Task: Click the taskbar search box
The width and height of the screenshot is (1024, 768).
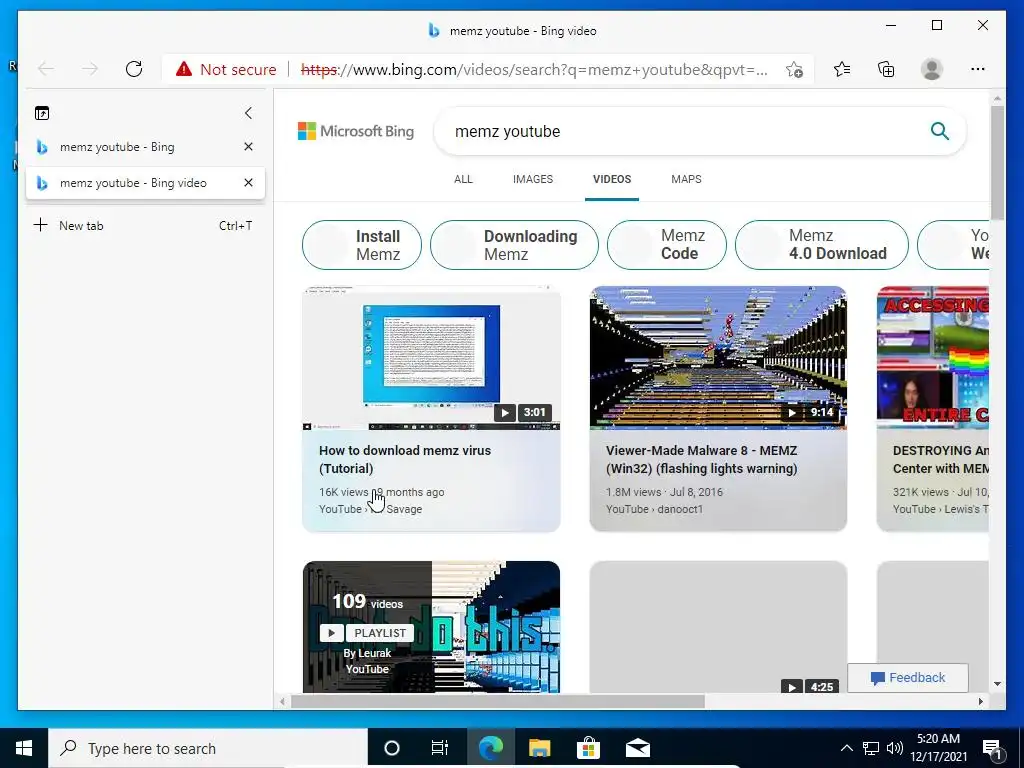Action: click(x=208, y=748)
